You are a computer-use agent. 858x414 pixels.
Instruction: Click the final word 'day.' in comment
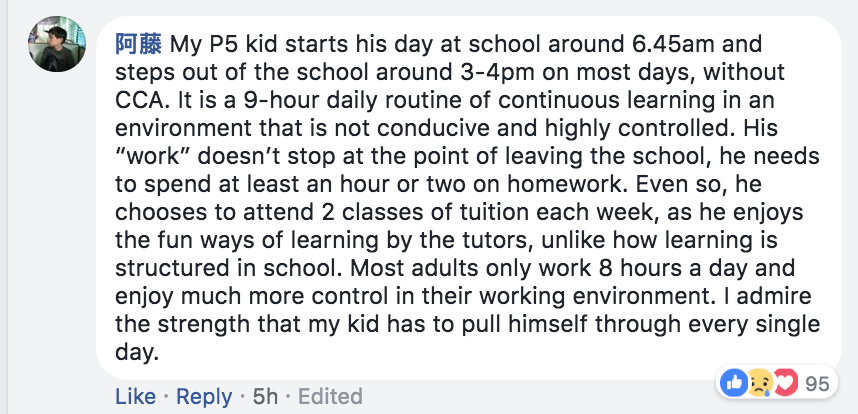pos(137,353)
